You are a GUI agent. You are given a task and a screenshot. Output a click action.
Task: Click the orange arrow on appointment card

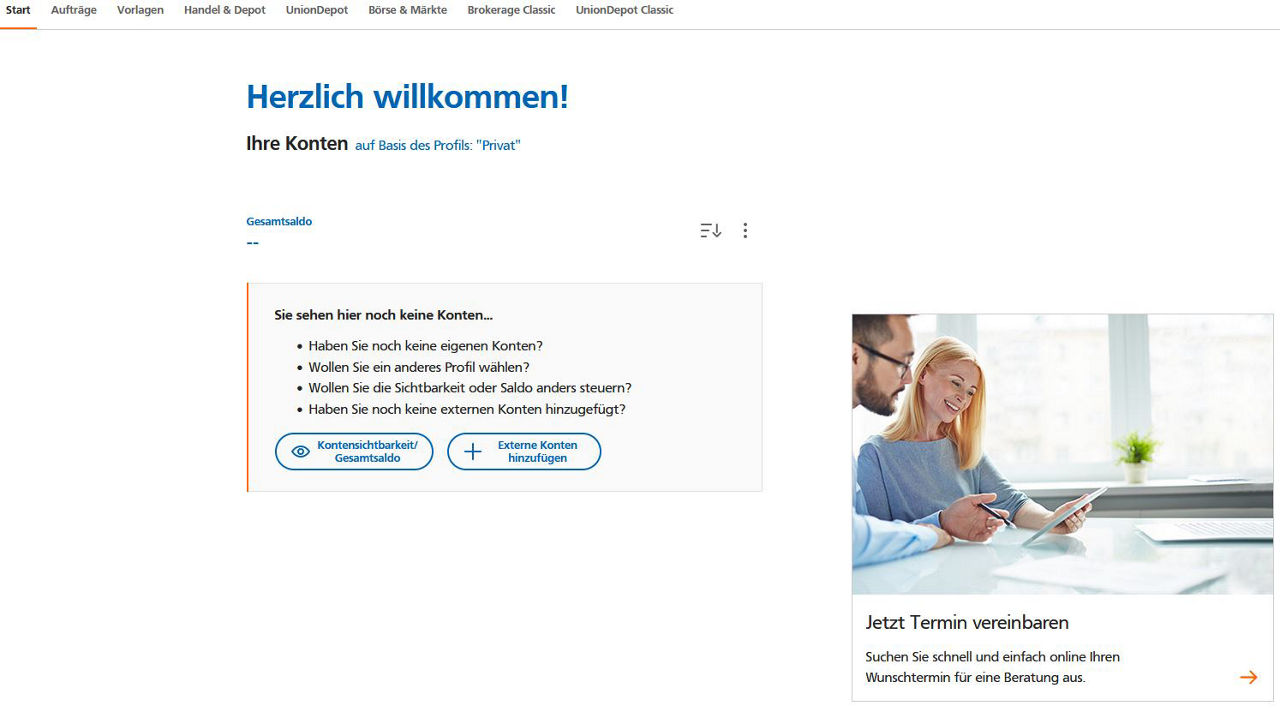tap(1248, 677)
